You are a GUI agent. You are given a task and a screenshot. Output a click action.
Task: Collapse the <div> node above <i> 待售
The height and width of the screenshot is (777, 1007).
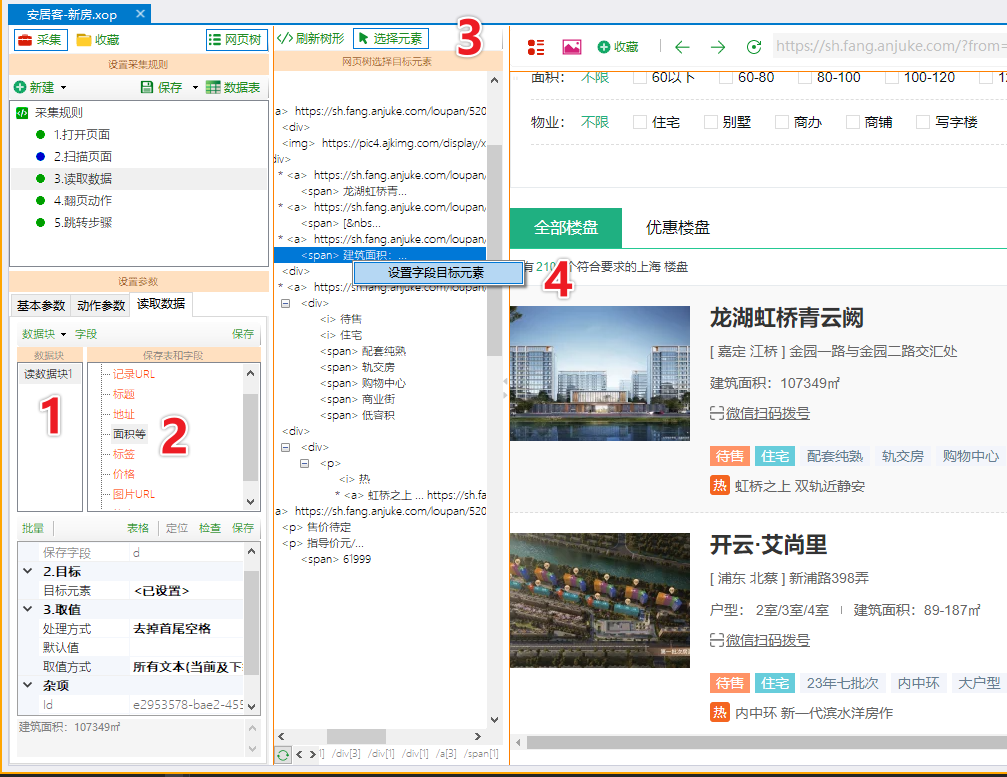(286, 303)
